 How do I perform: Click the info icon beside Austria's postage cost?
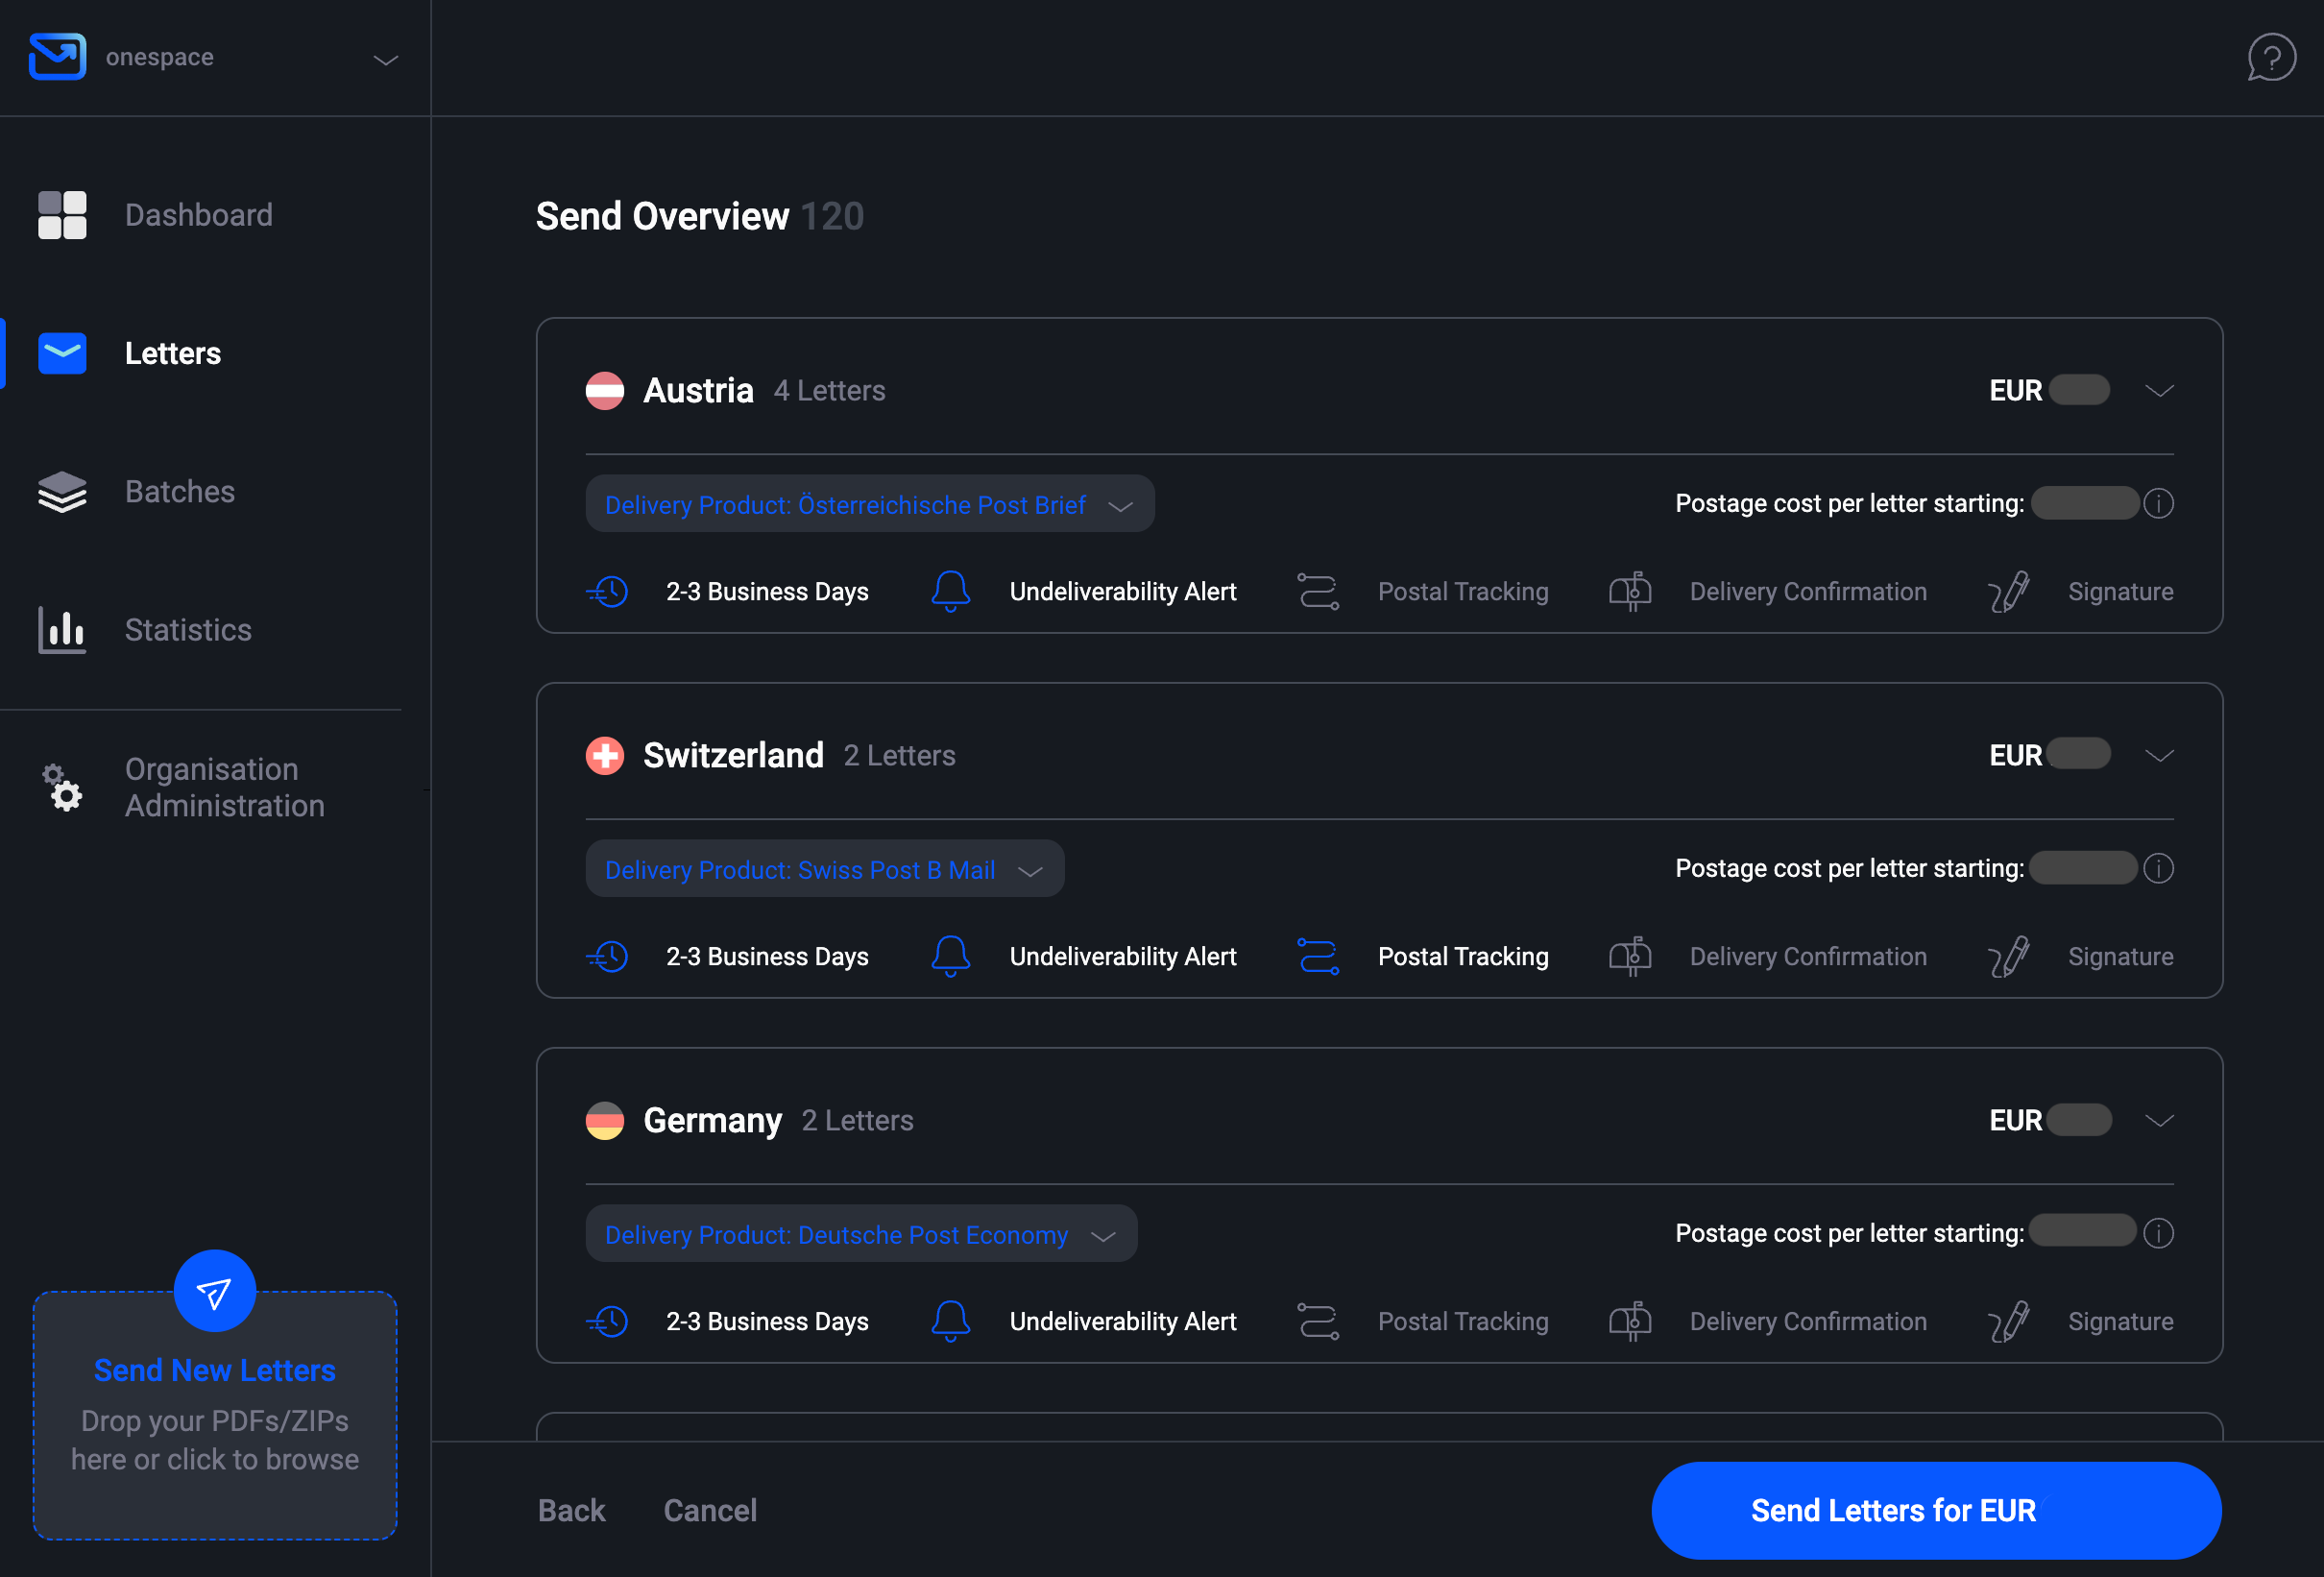pos(2160,503)
